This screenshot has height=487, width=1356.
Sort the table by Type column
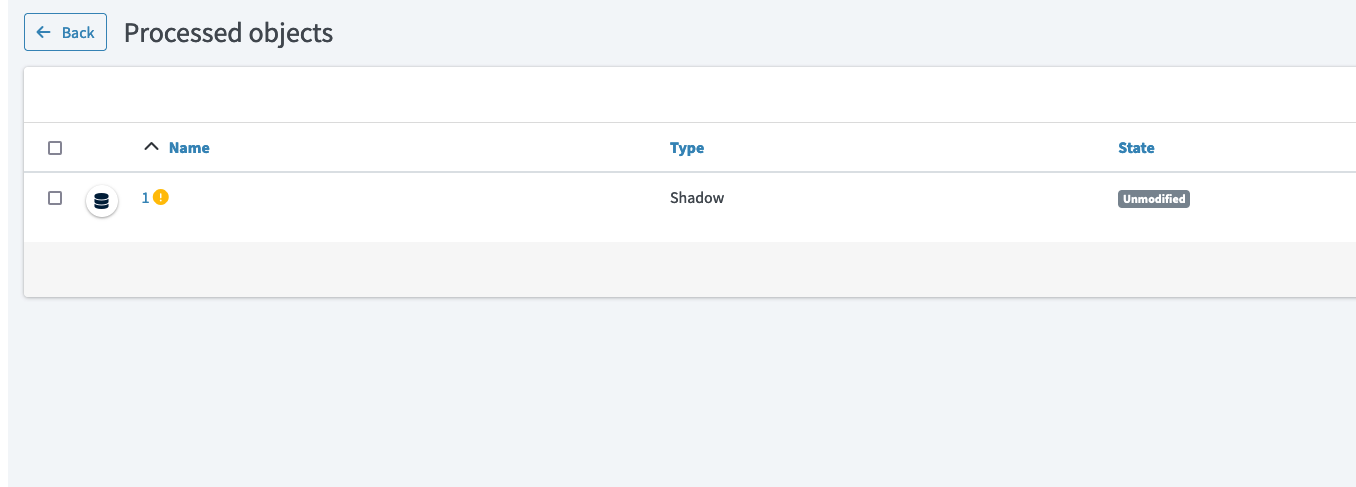(686, 148)
